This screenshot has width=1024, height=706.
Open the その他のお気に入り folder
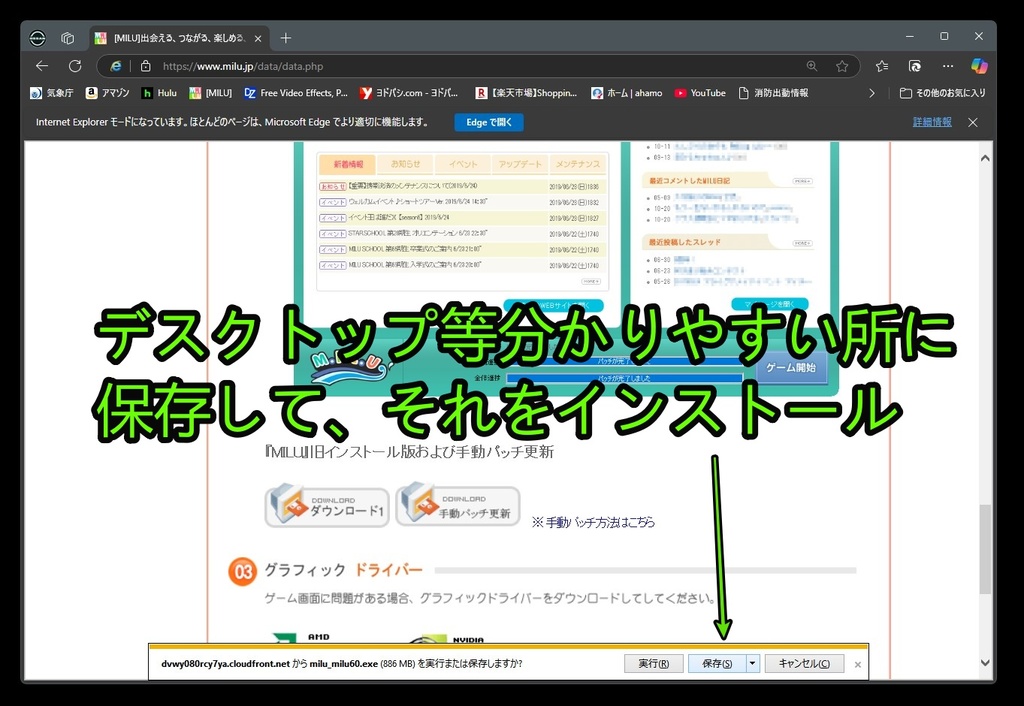942,93
